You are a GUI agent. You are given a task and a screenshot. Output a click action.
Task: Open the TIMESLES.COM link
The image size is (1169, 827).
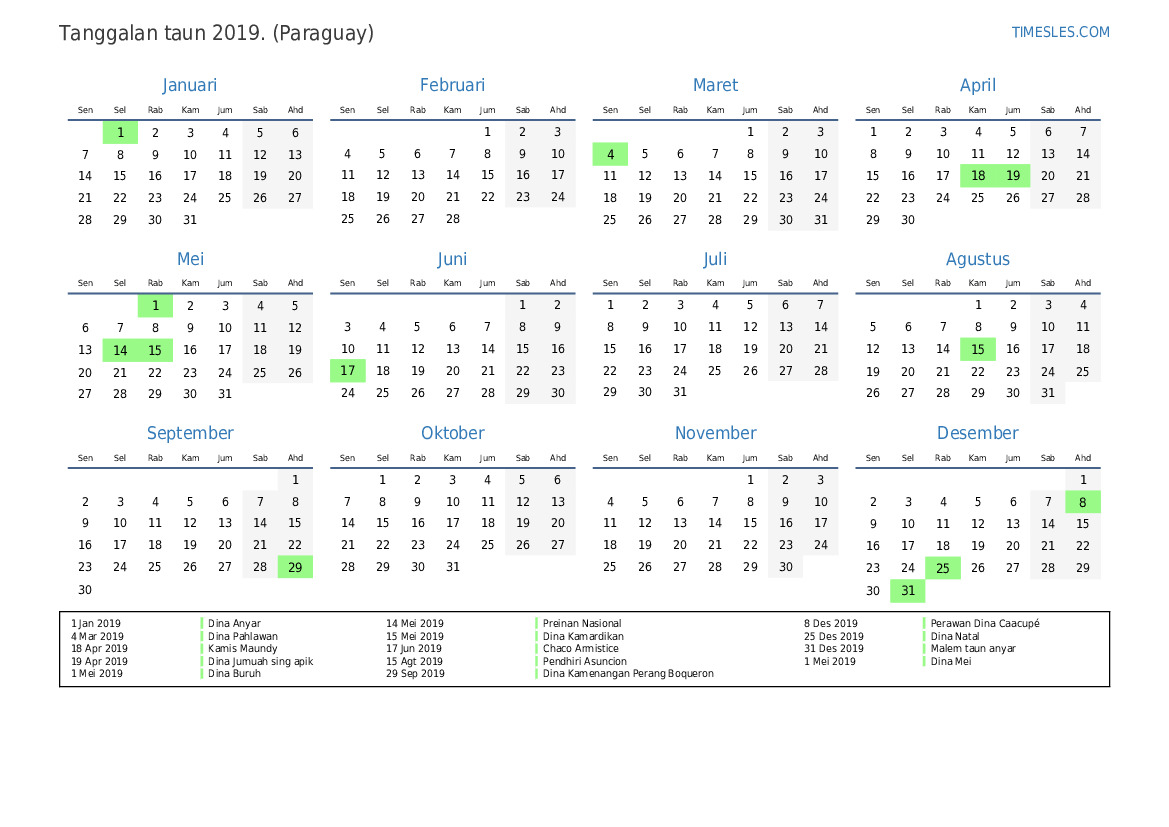pyautogui.click(x=1060, y=32)
